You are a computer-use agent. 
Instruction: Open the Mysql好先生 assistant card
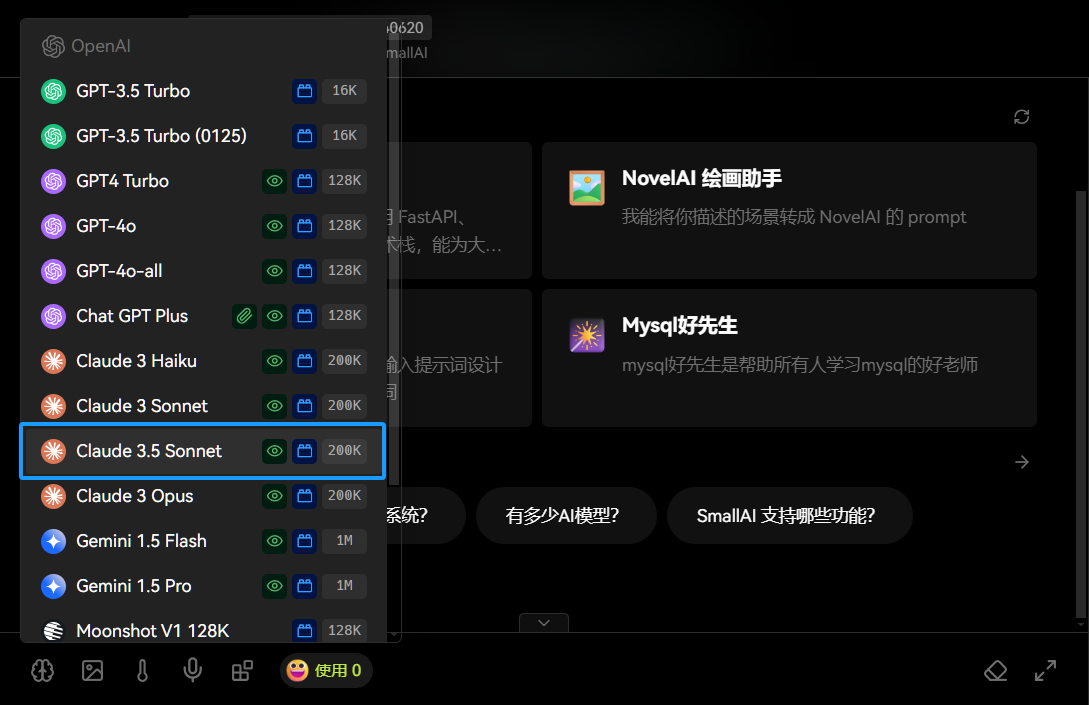pyautogui.click(x=790, y=358)
